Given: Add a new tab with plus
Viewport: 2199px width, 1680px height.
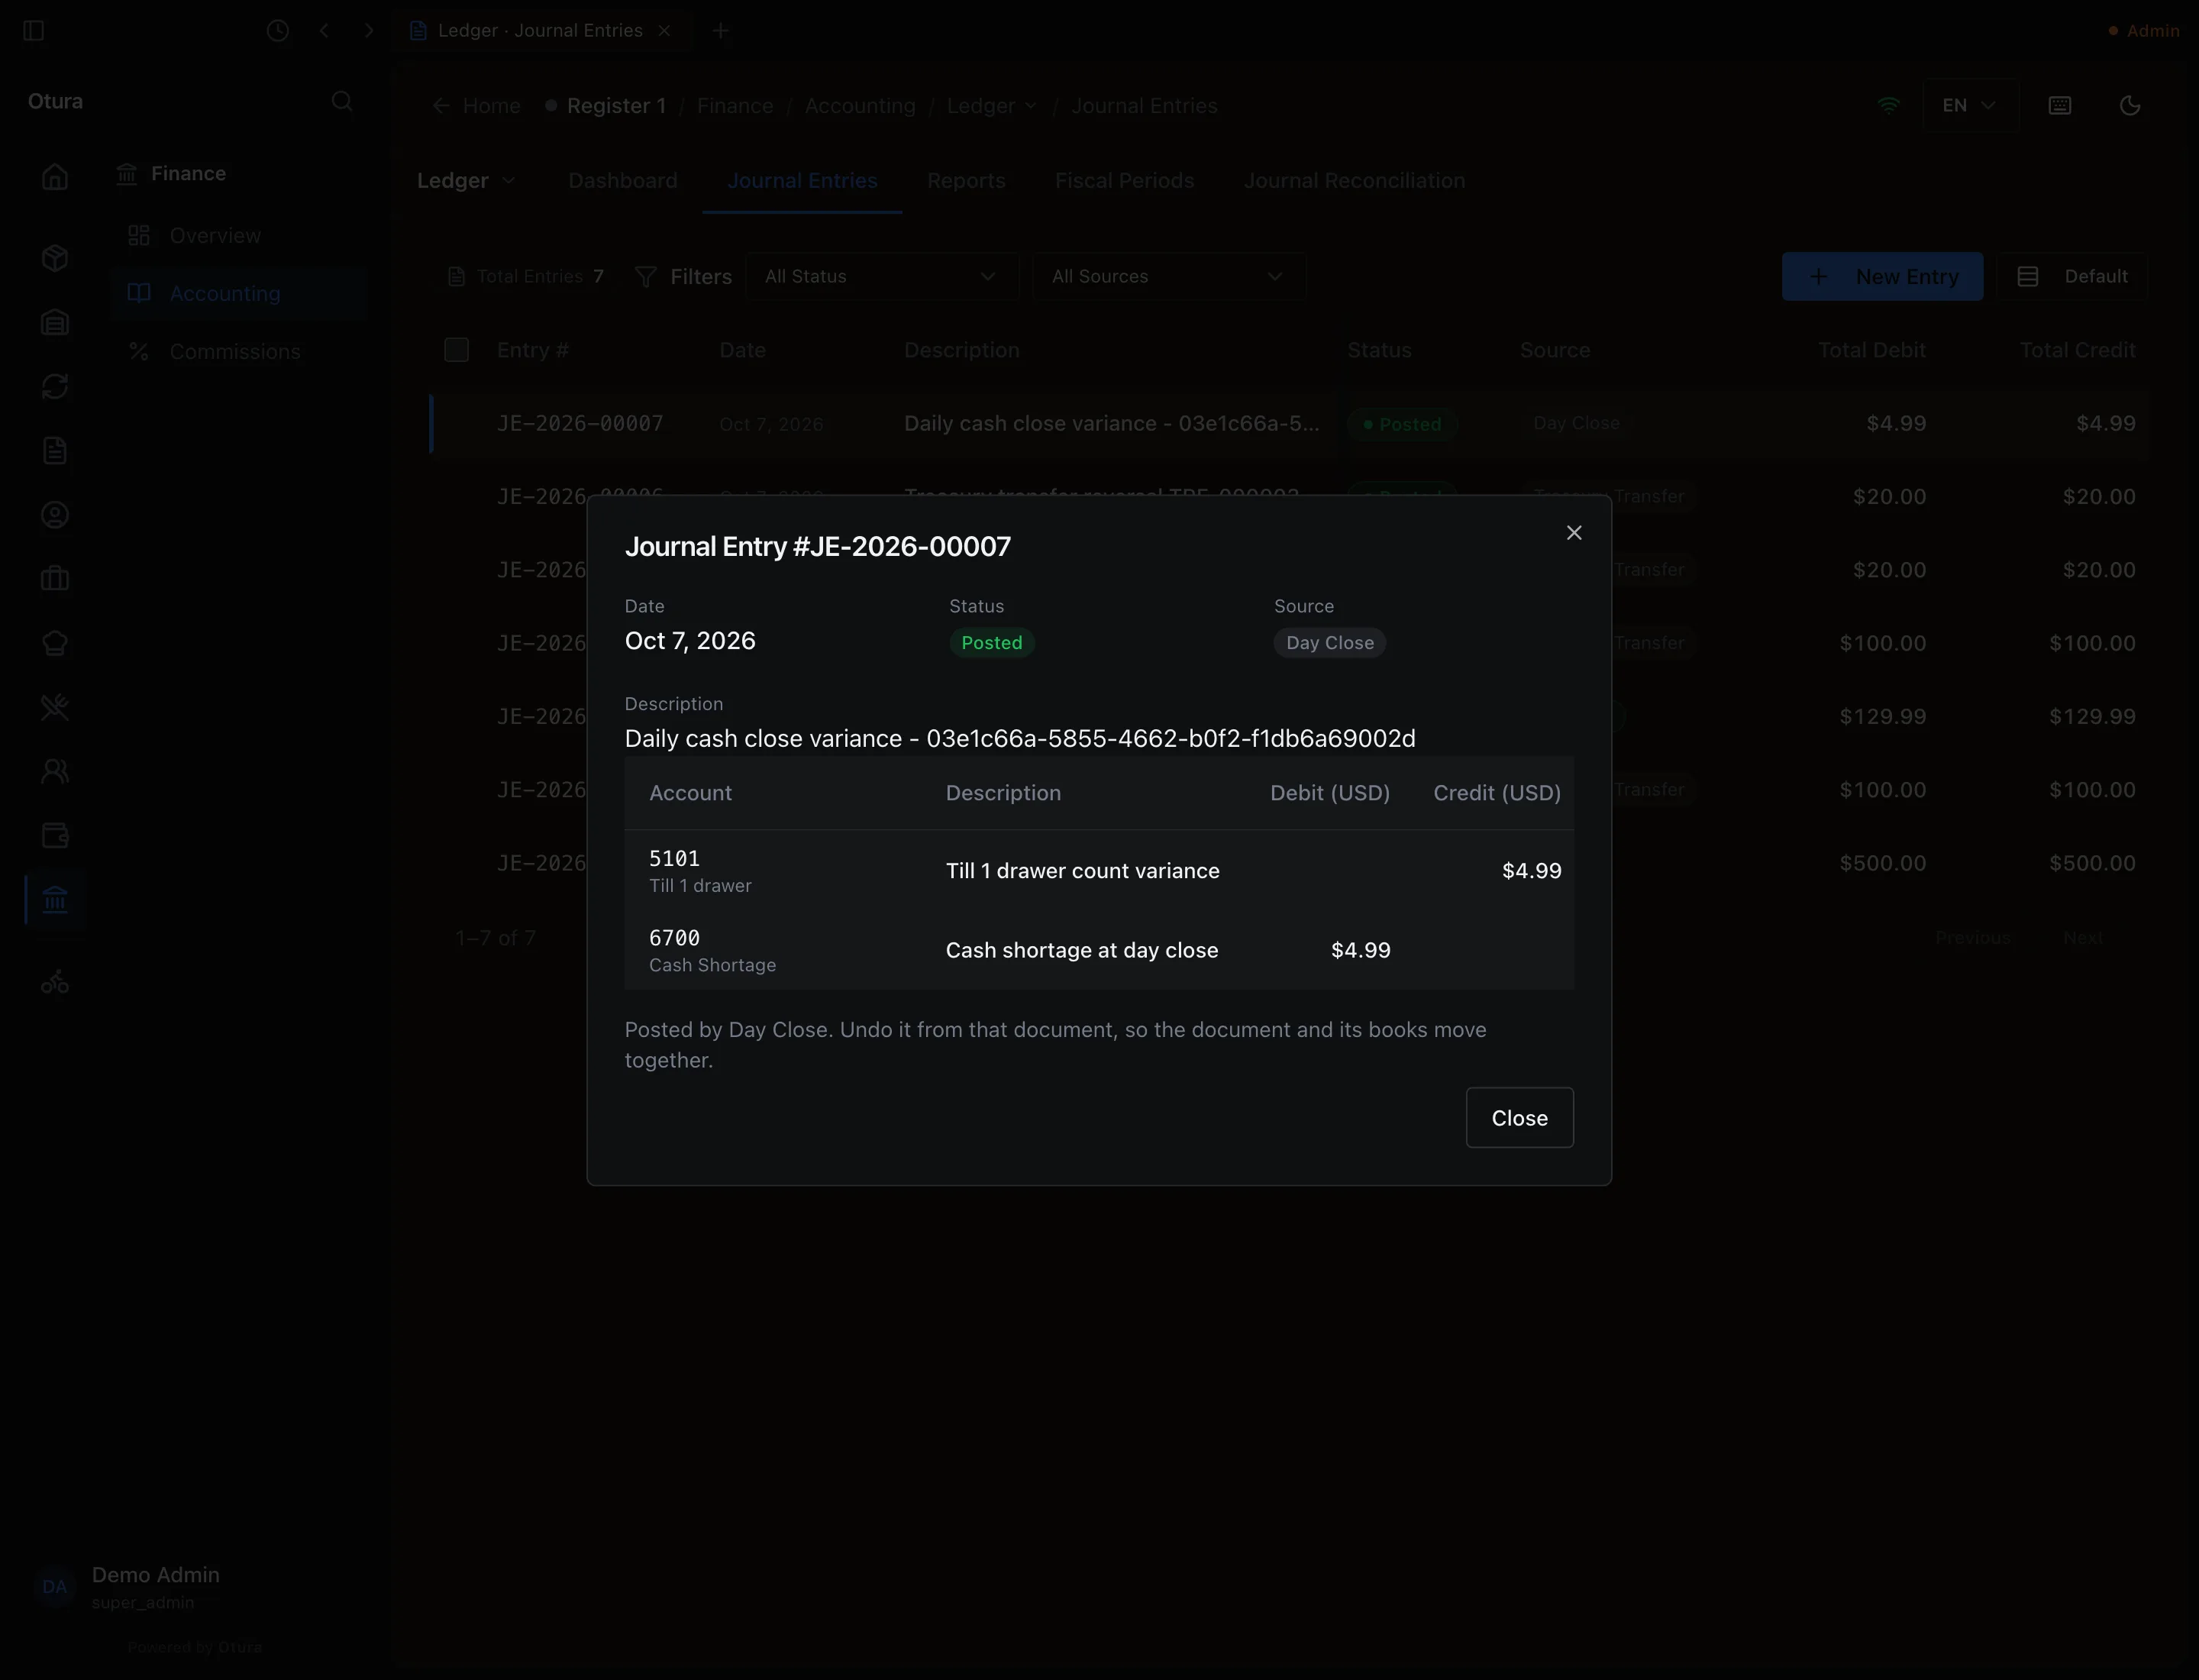Looking at the screenshot, I should pos(720,31).
